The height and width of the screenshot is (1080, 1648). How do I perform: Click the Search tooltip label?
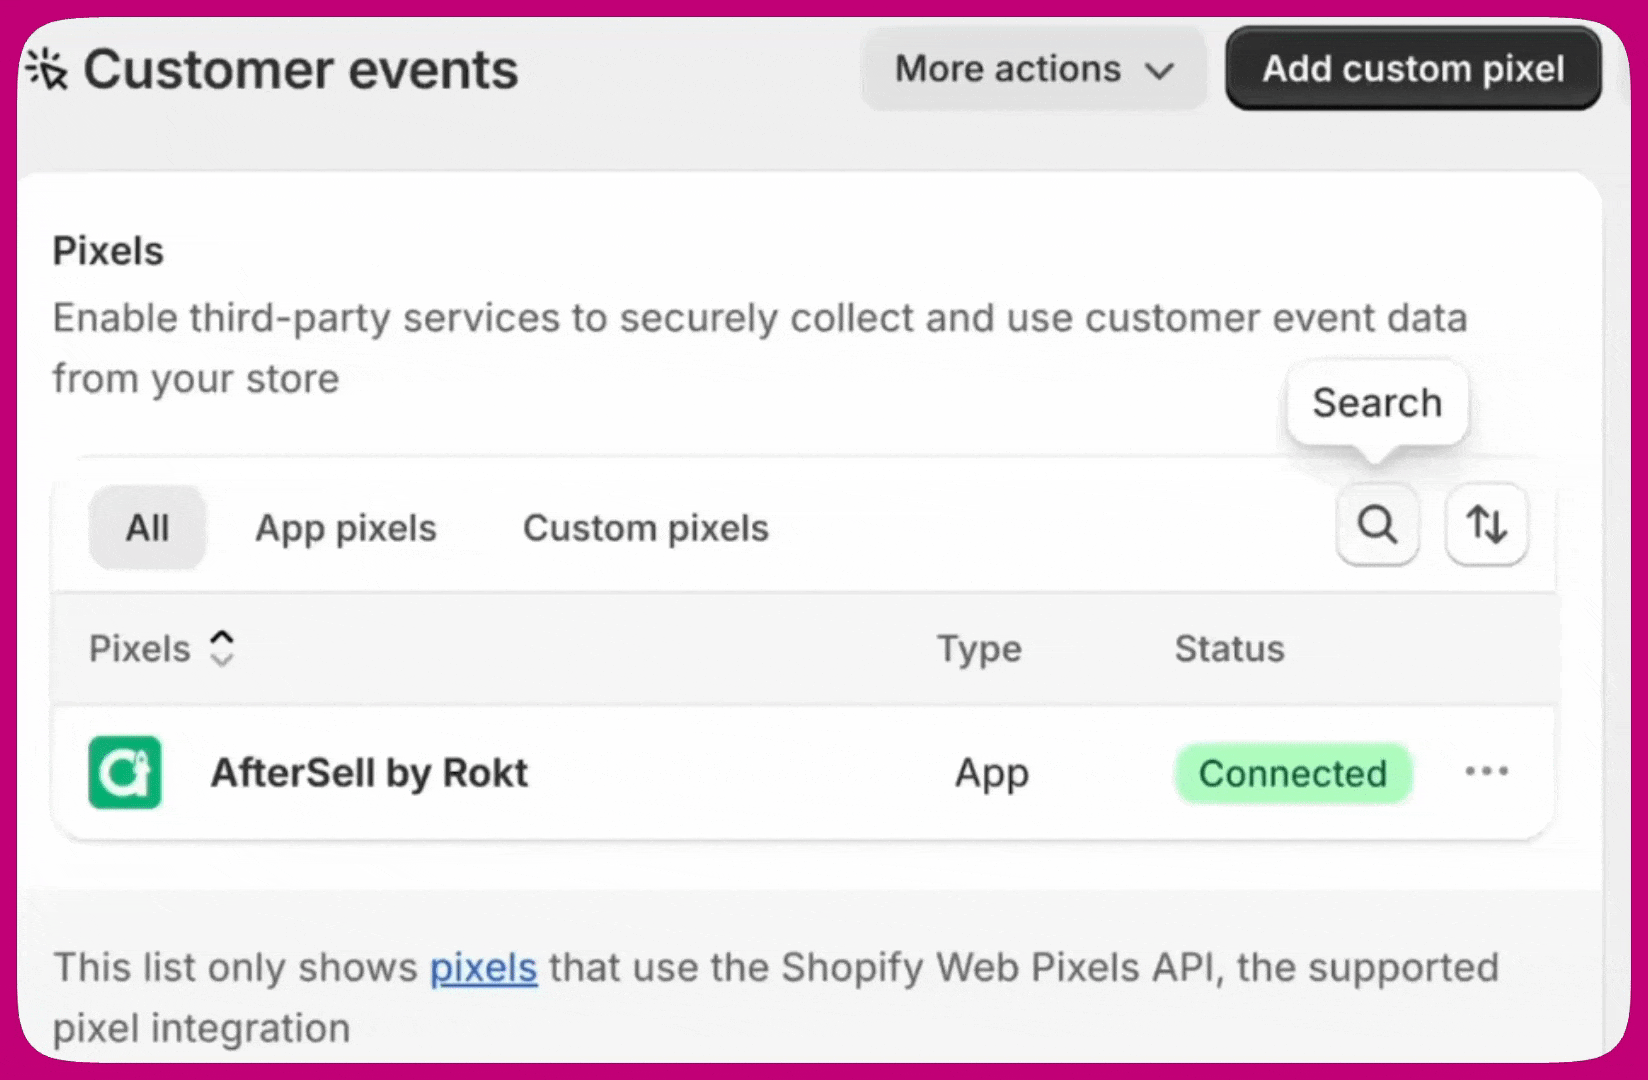click(1377, 403)
